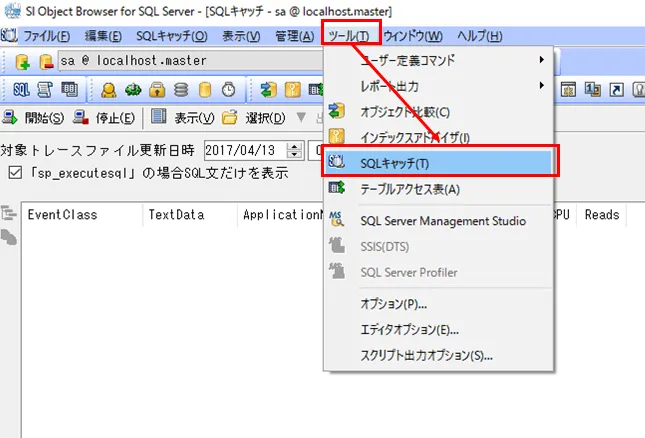Open オプション(P)... from the Tools menu
This screenshot has width=645, height=438.
[x=439, y=304]
